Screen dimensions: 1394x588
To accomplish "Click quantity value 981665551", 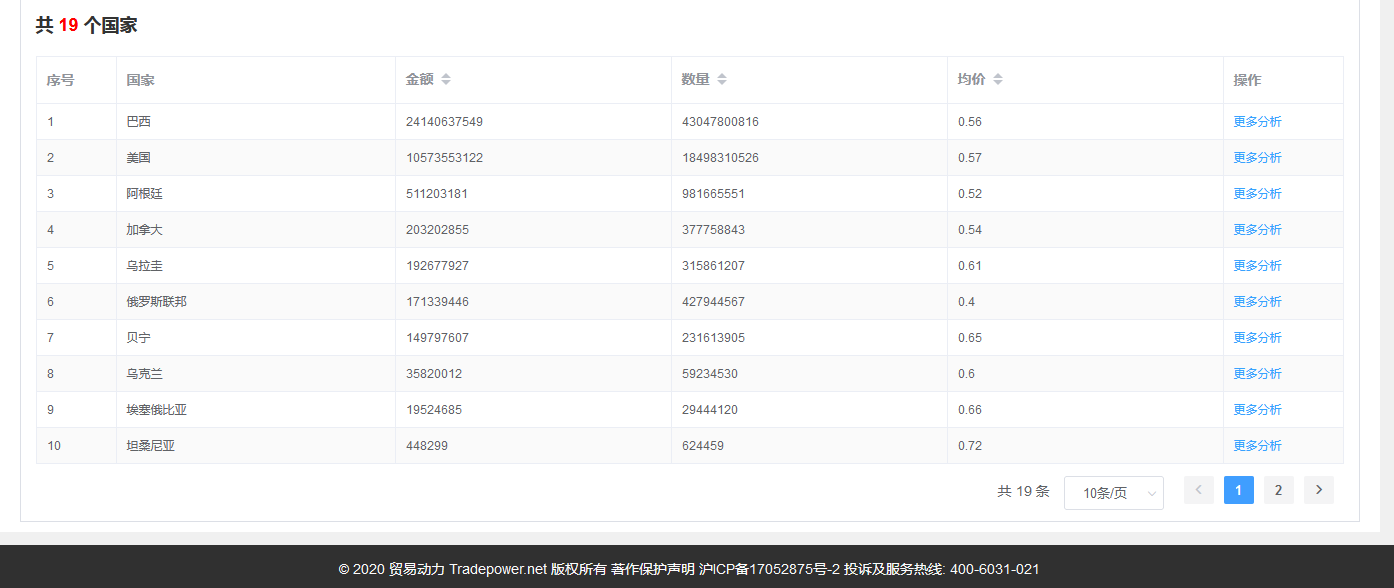I will point(713,194).
